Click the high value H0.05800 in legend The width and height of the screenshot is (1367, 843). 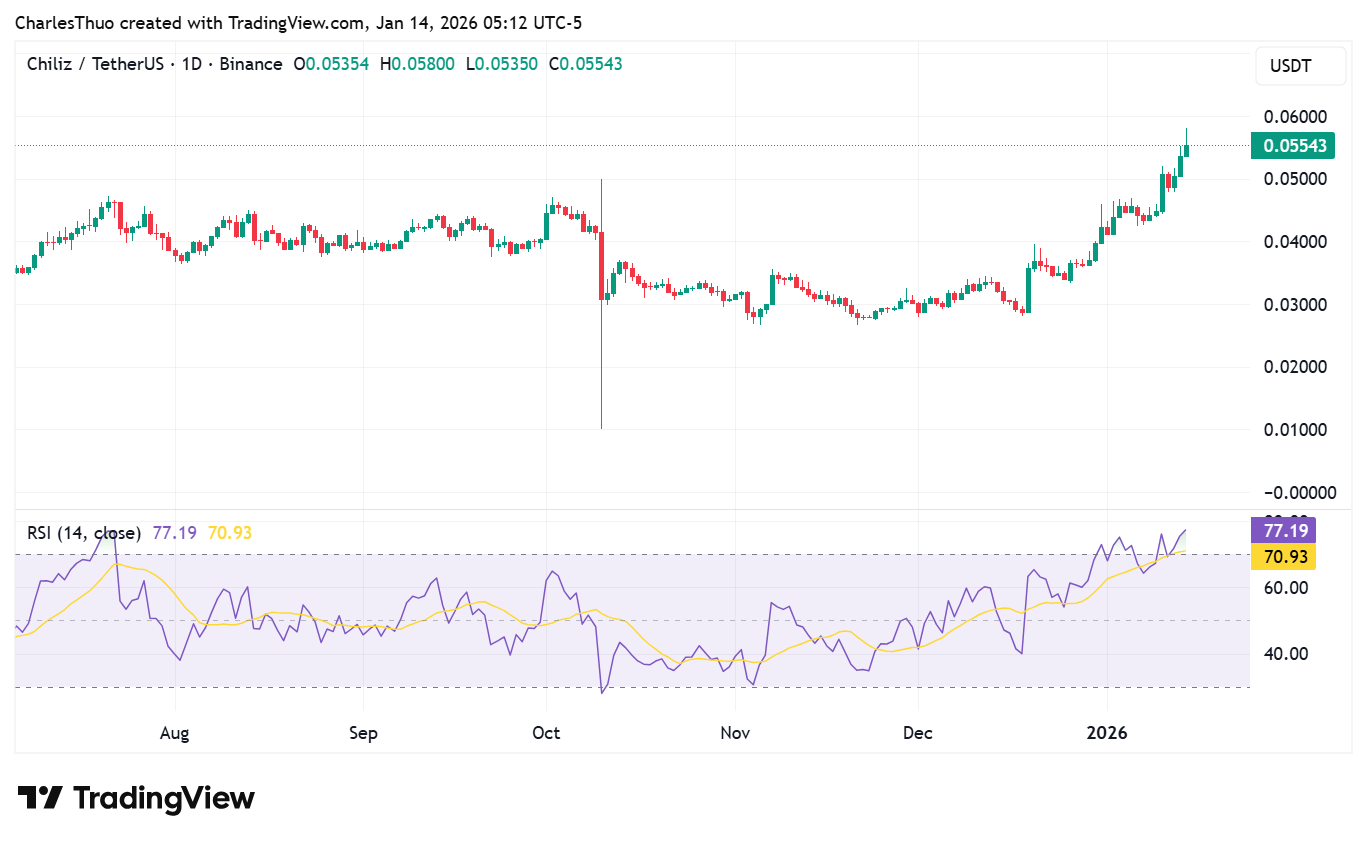(417, 64)
